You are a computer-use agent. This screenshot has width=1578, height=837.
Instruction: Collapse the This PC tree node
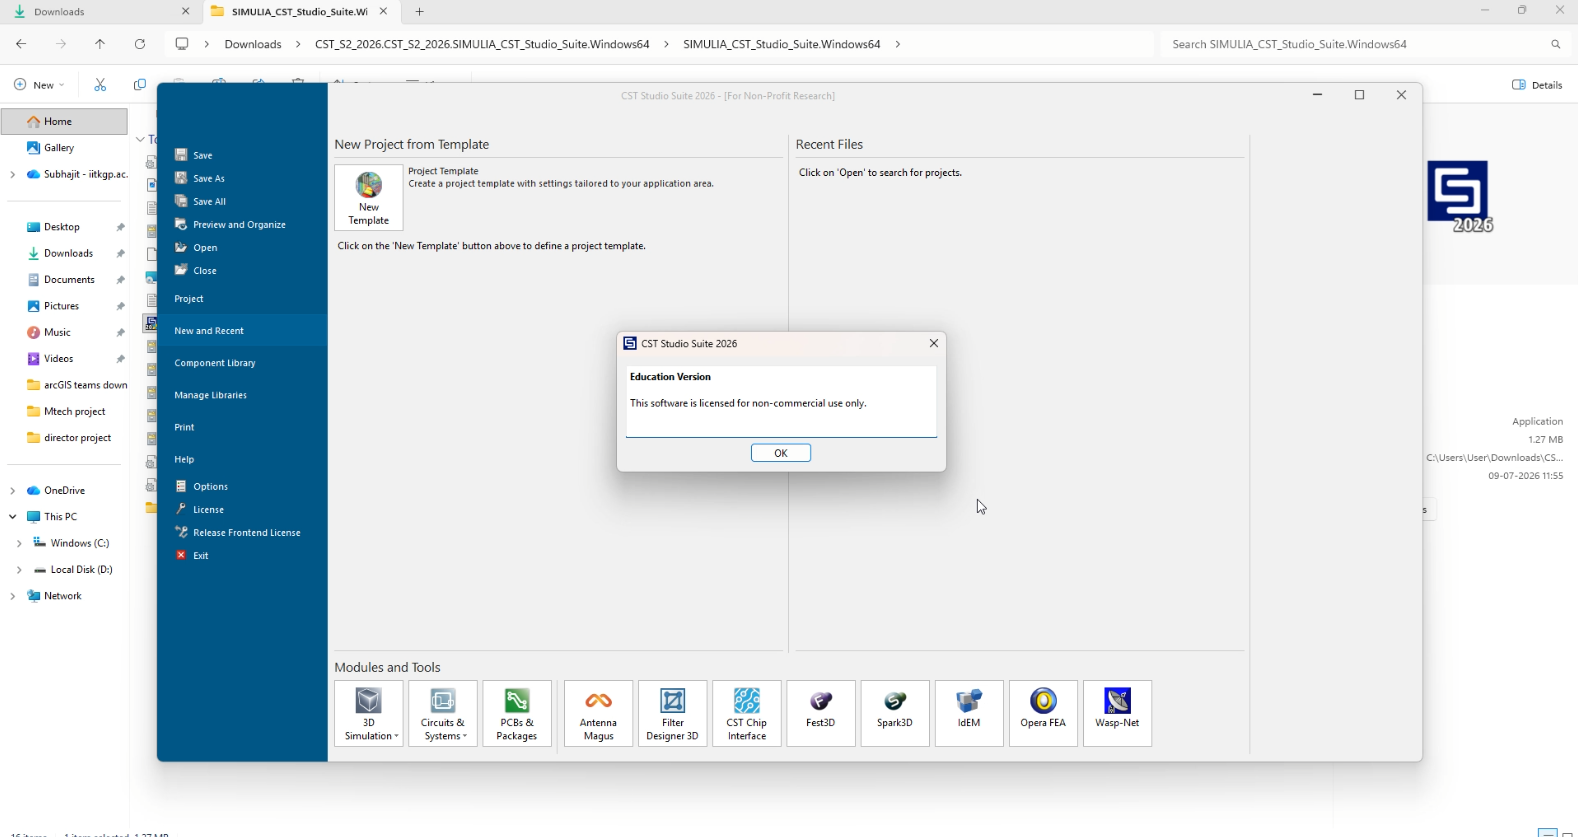[x=13, y=517]
